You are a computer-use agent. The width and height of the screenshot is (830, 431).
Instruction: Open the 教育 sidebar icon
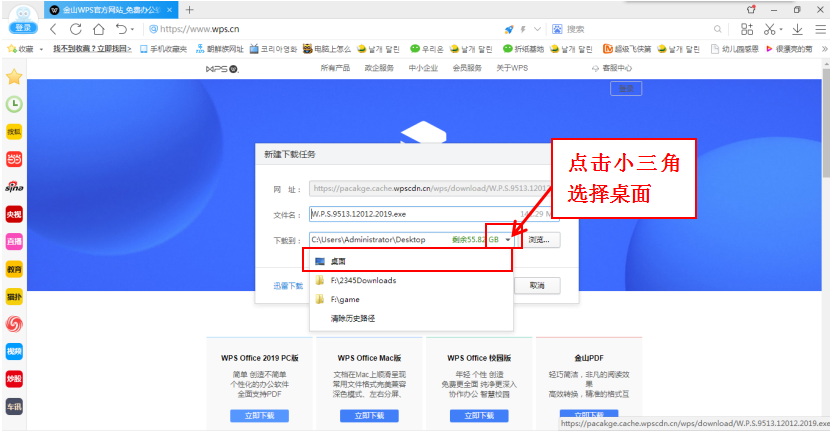pyautogui.click(x=14, y=269)
